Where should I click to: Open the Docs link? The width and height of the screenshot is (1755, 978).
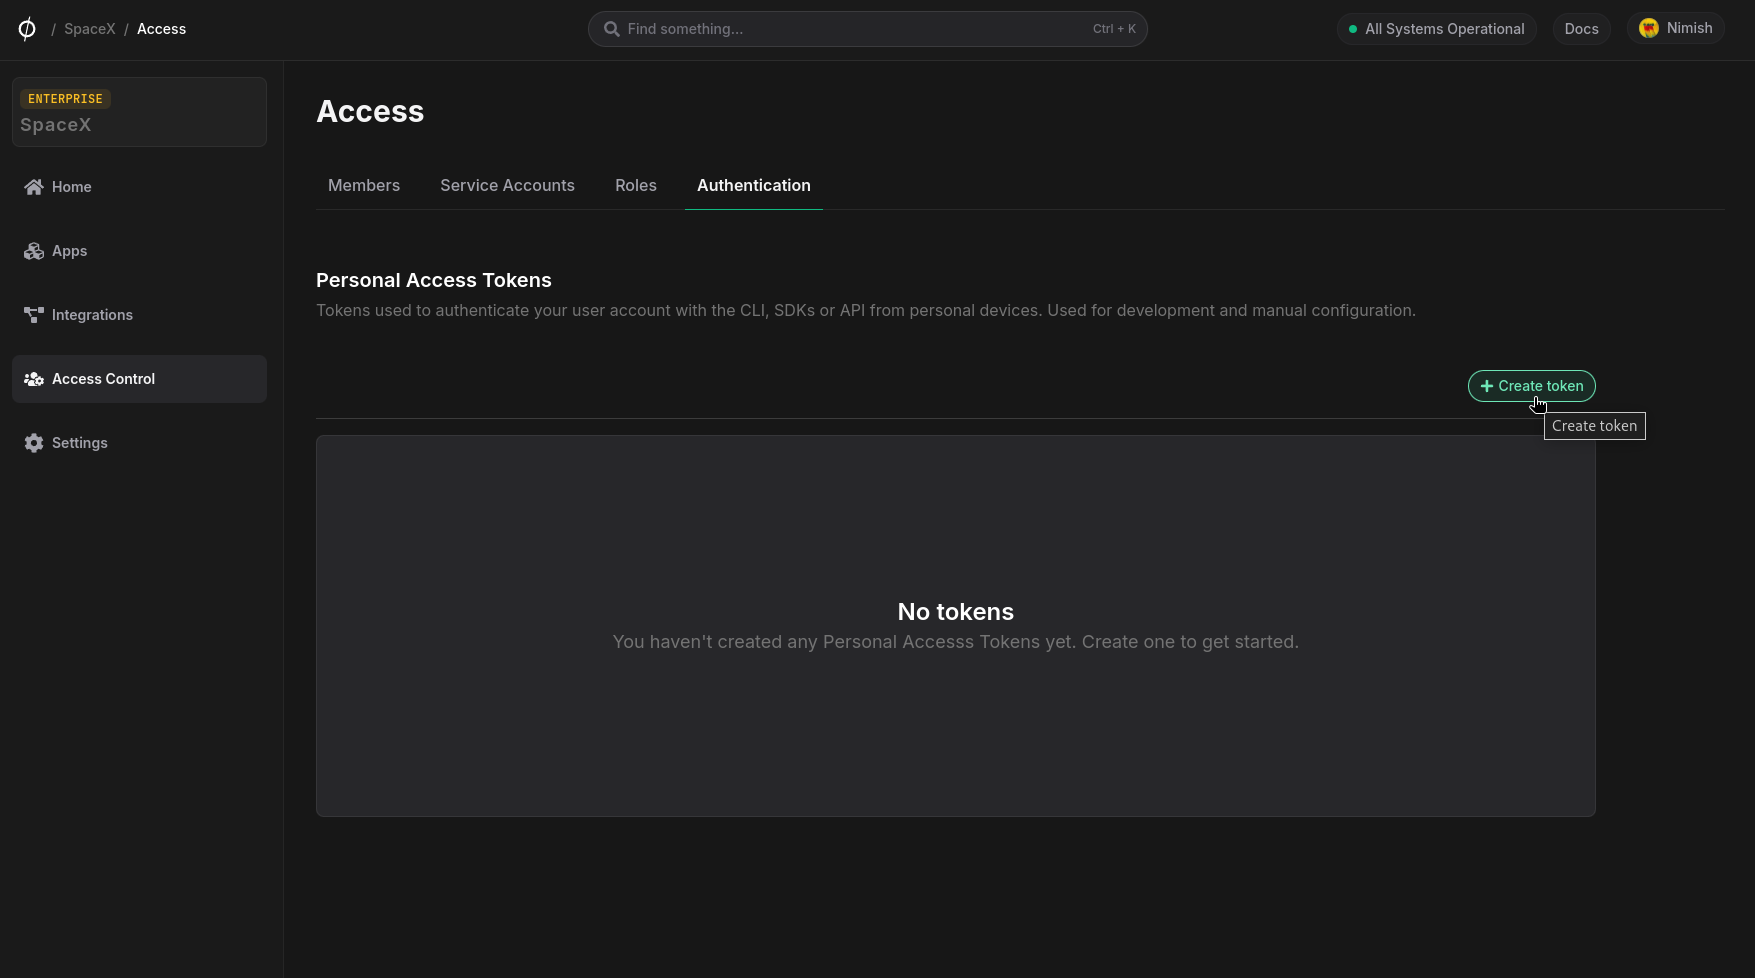click(x=1581, y=29)
